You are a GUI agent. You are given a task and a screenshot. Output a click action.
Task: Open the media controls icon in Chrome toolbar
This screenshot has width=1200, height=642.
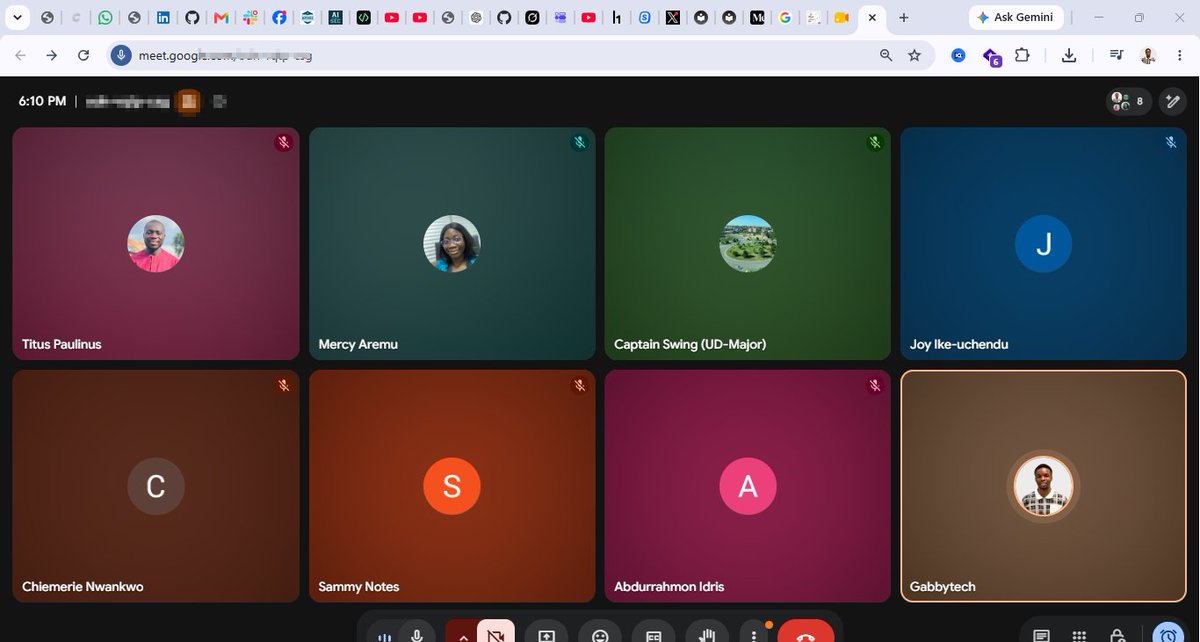point(1117,56)
